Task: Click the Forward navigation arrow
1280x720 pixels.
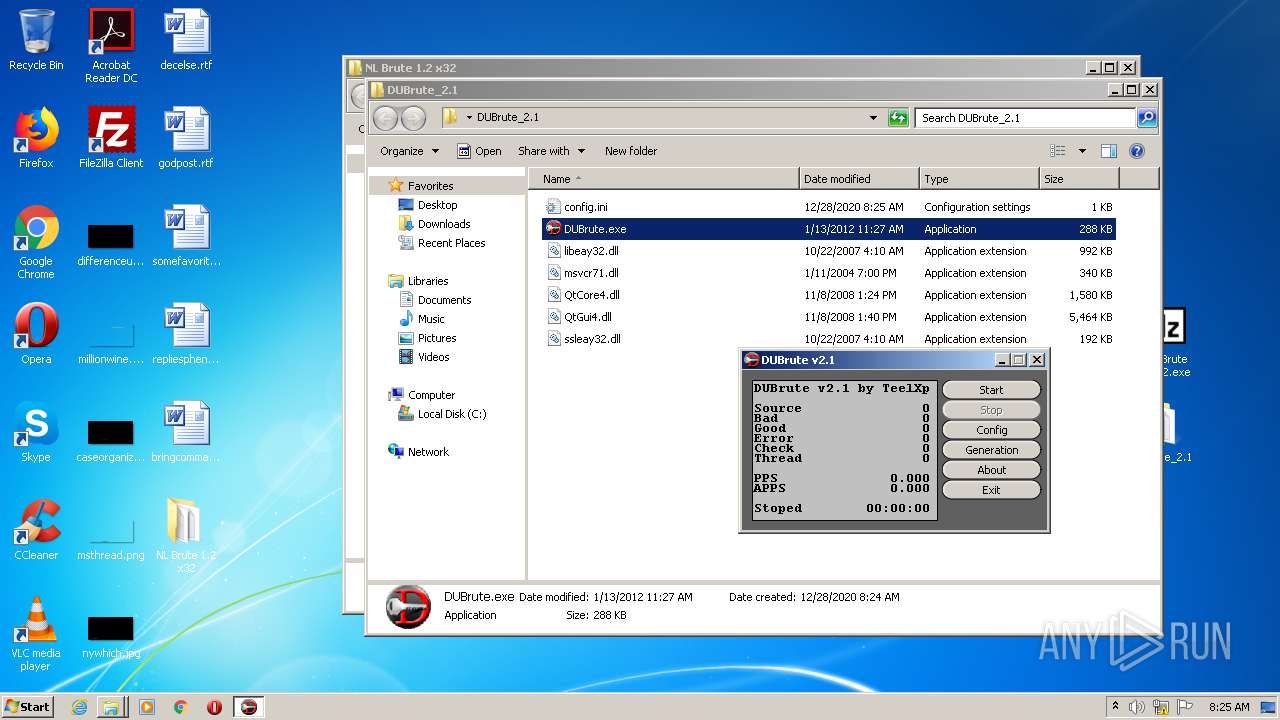Action: (x=413, y=118)
